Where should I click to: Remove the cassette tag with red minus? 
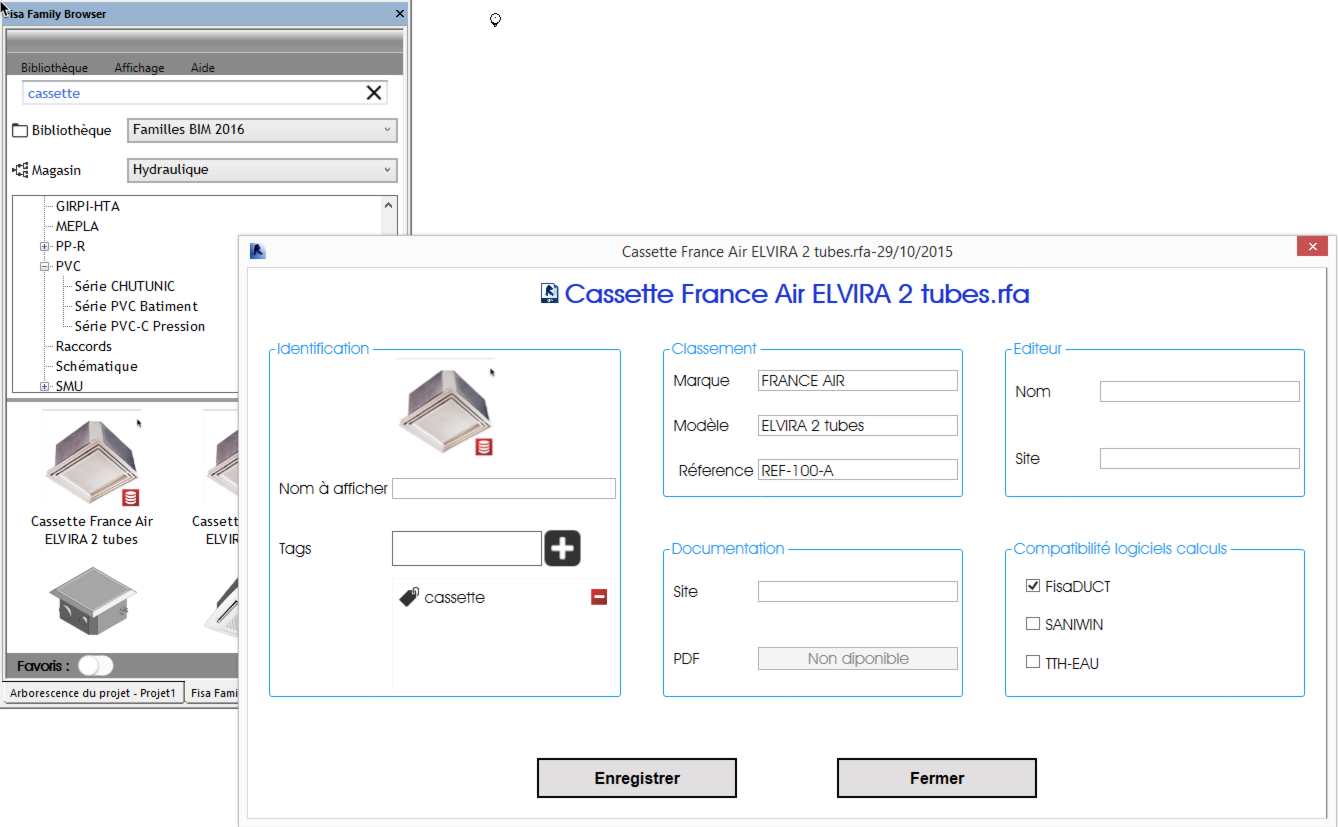(599, 597)
